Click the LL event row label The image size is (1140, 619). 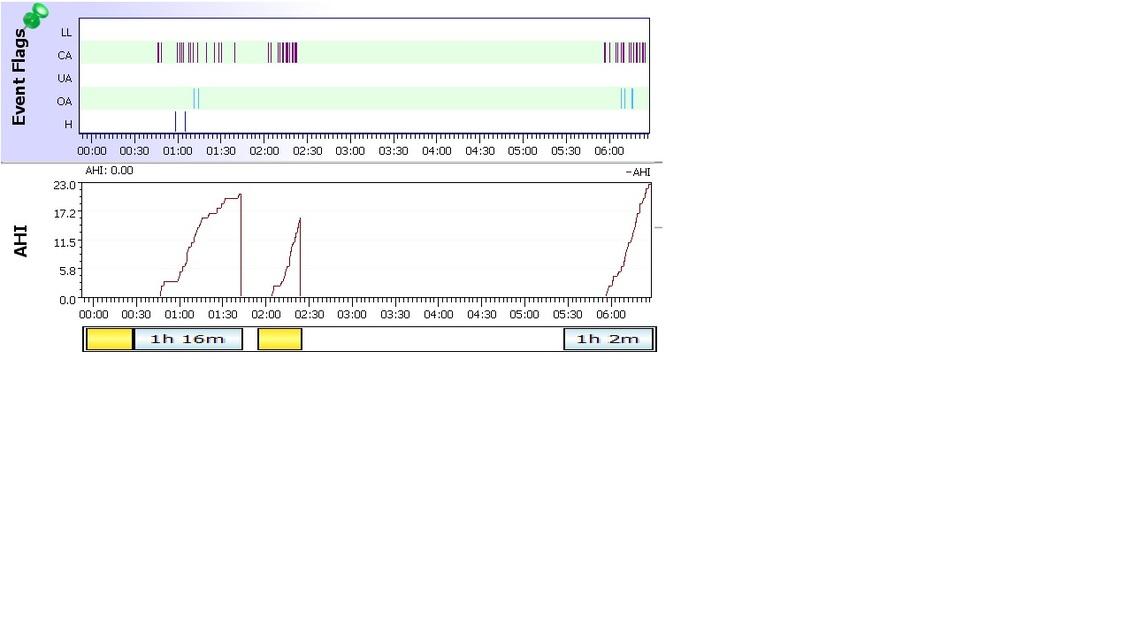(66, 32)
